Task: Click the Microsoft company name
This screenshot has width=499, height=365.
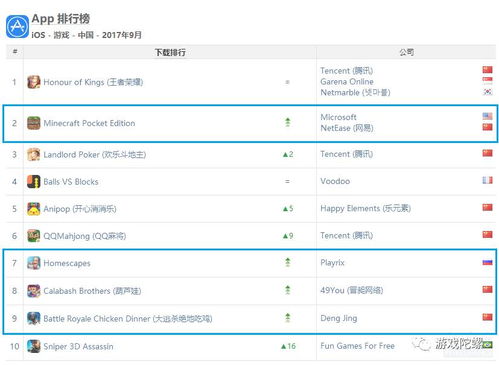Action: point(338,117)
